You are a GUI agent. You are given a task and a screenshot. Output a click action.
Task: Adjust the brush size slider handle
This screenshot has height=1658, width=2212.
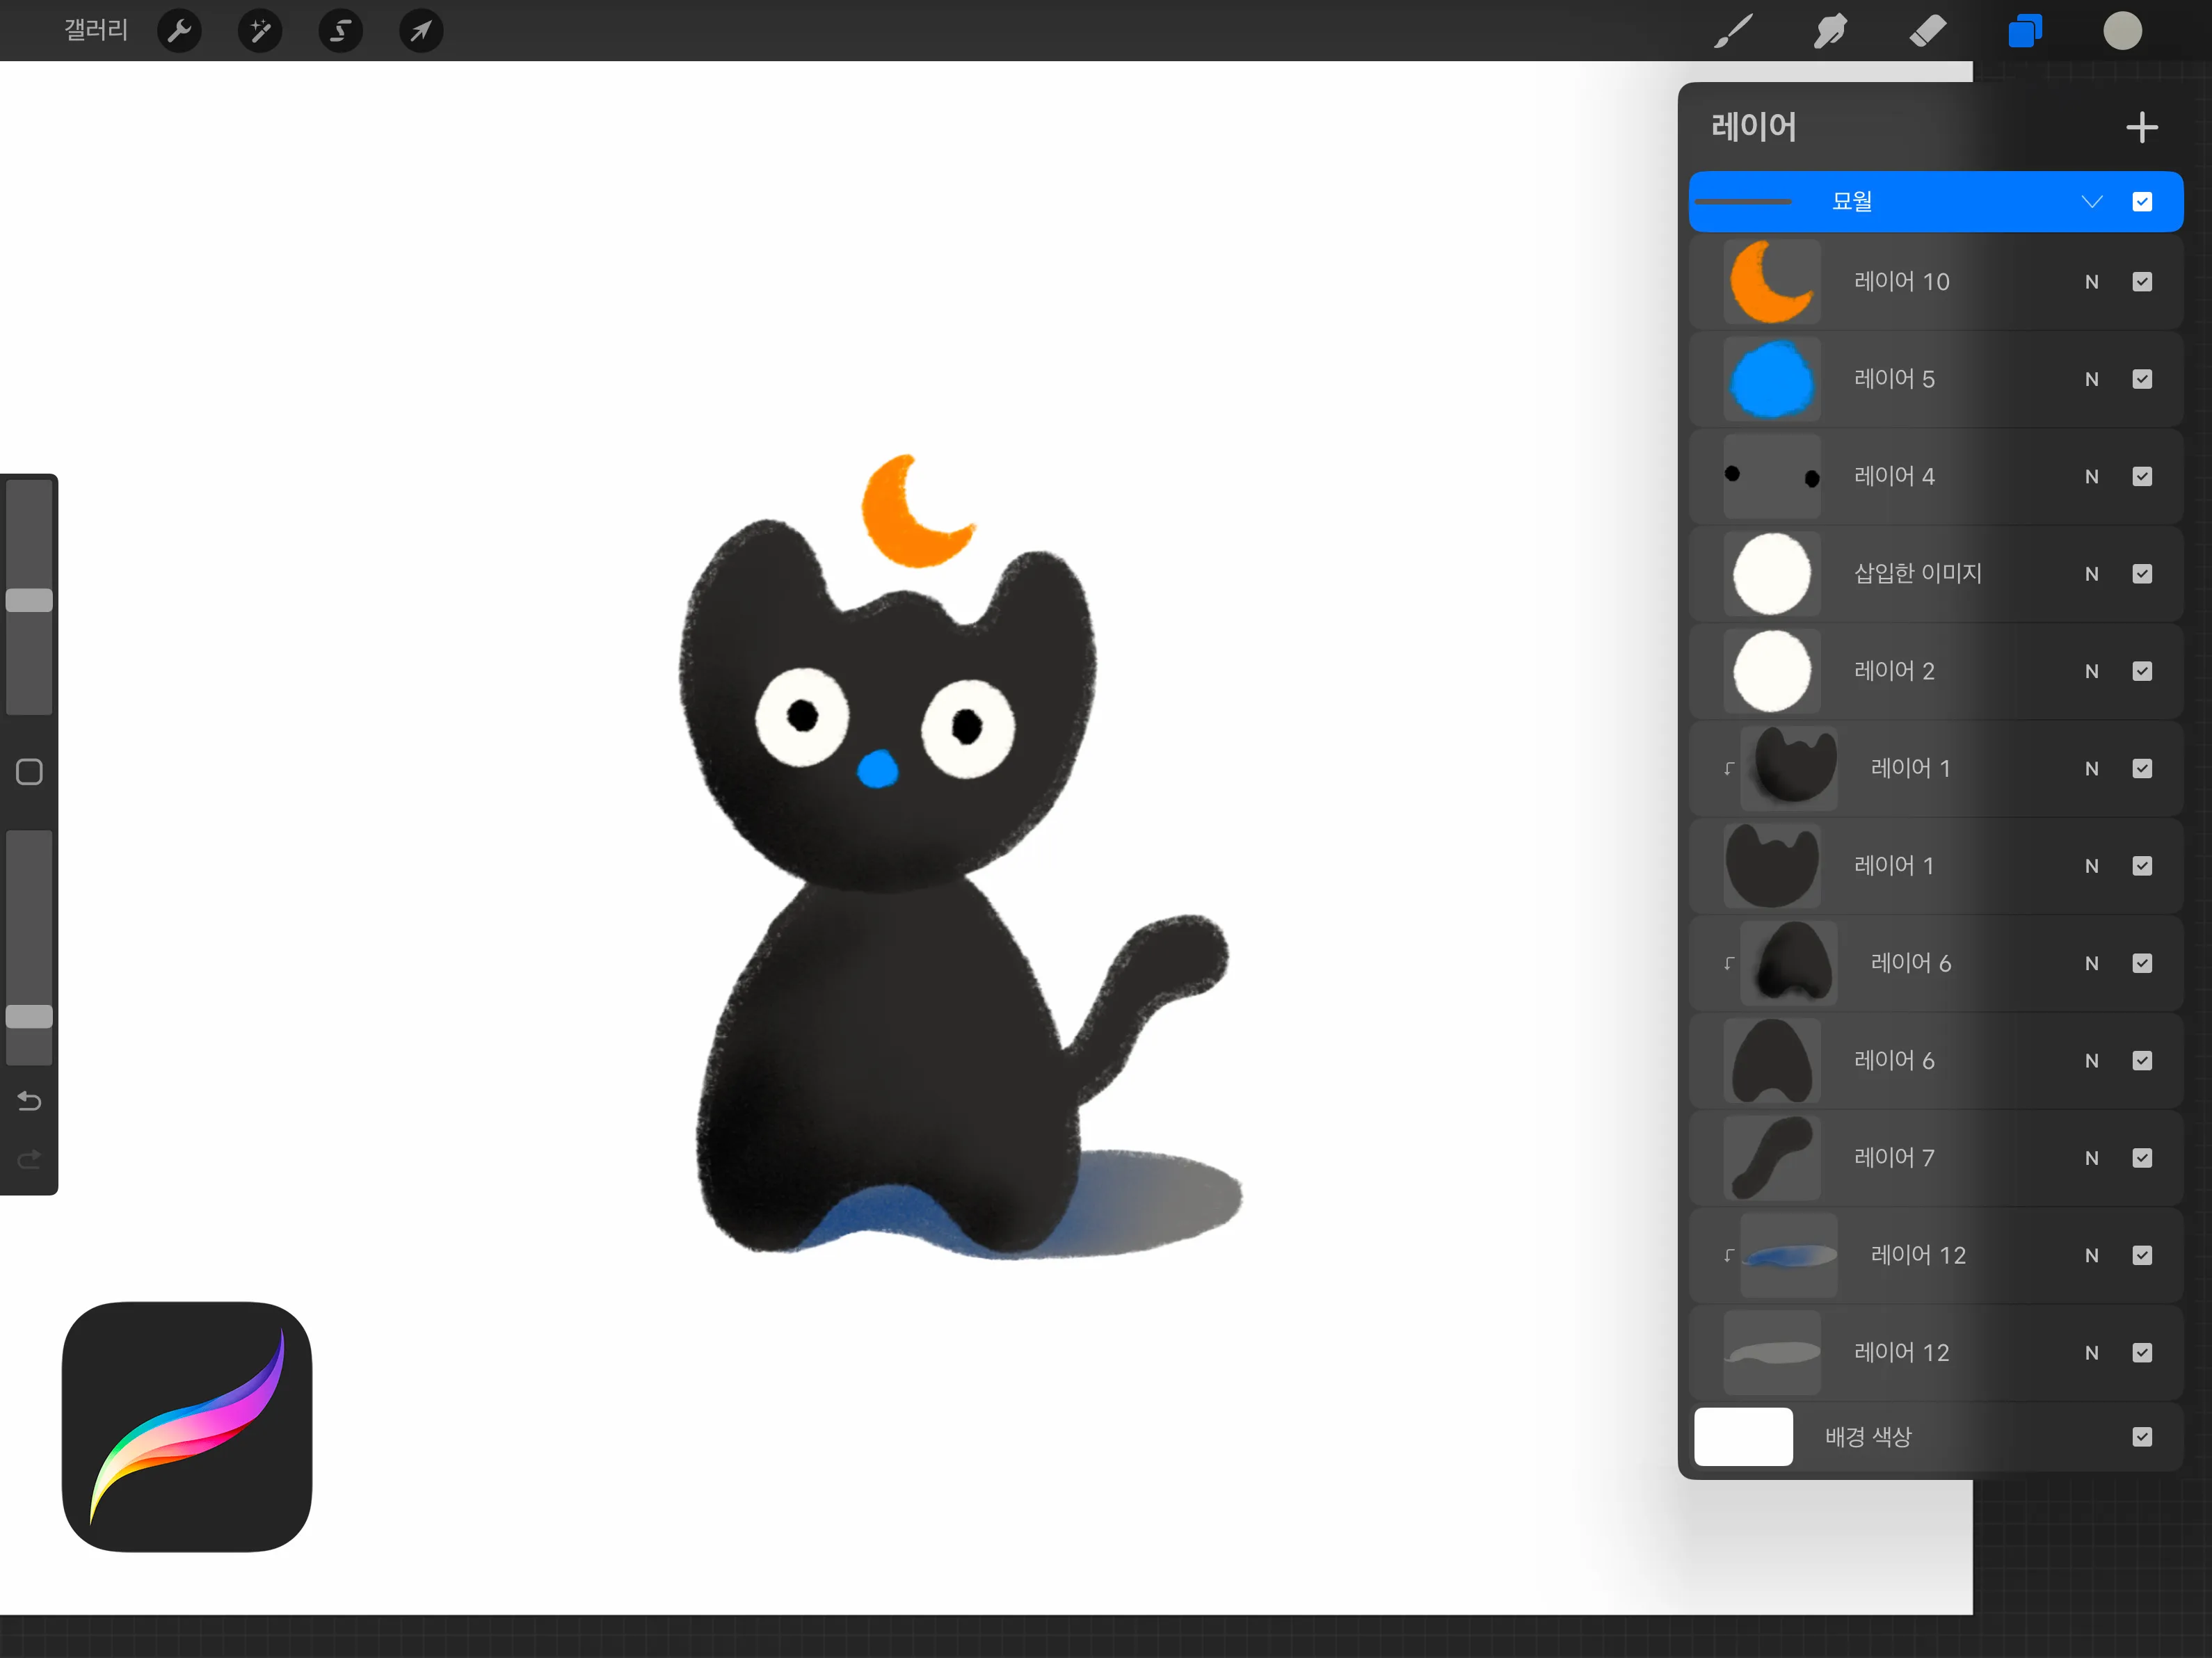[x=29, y=600]
